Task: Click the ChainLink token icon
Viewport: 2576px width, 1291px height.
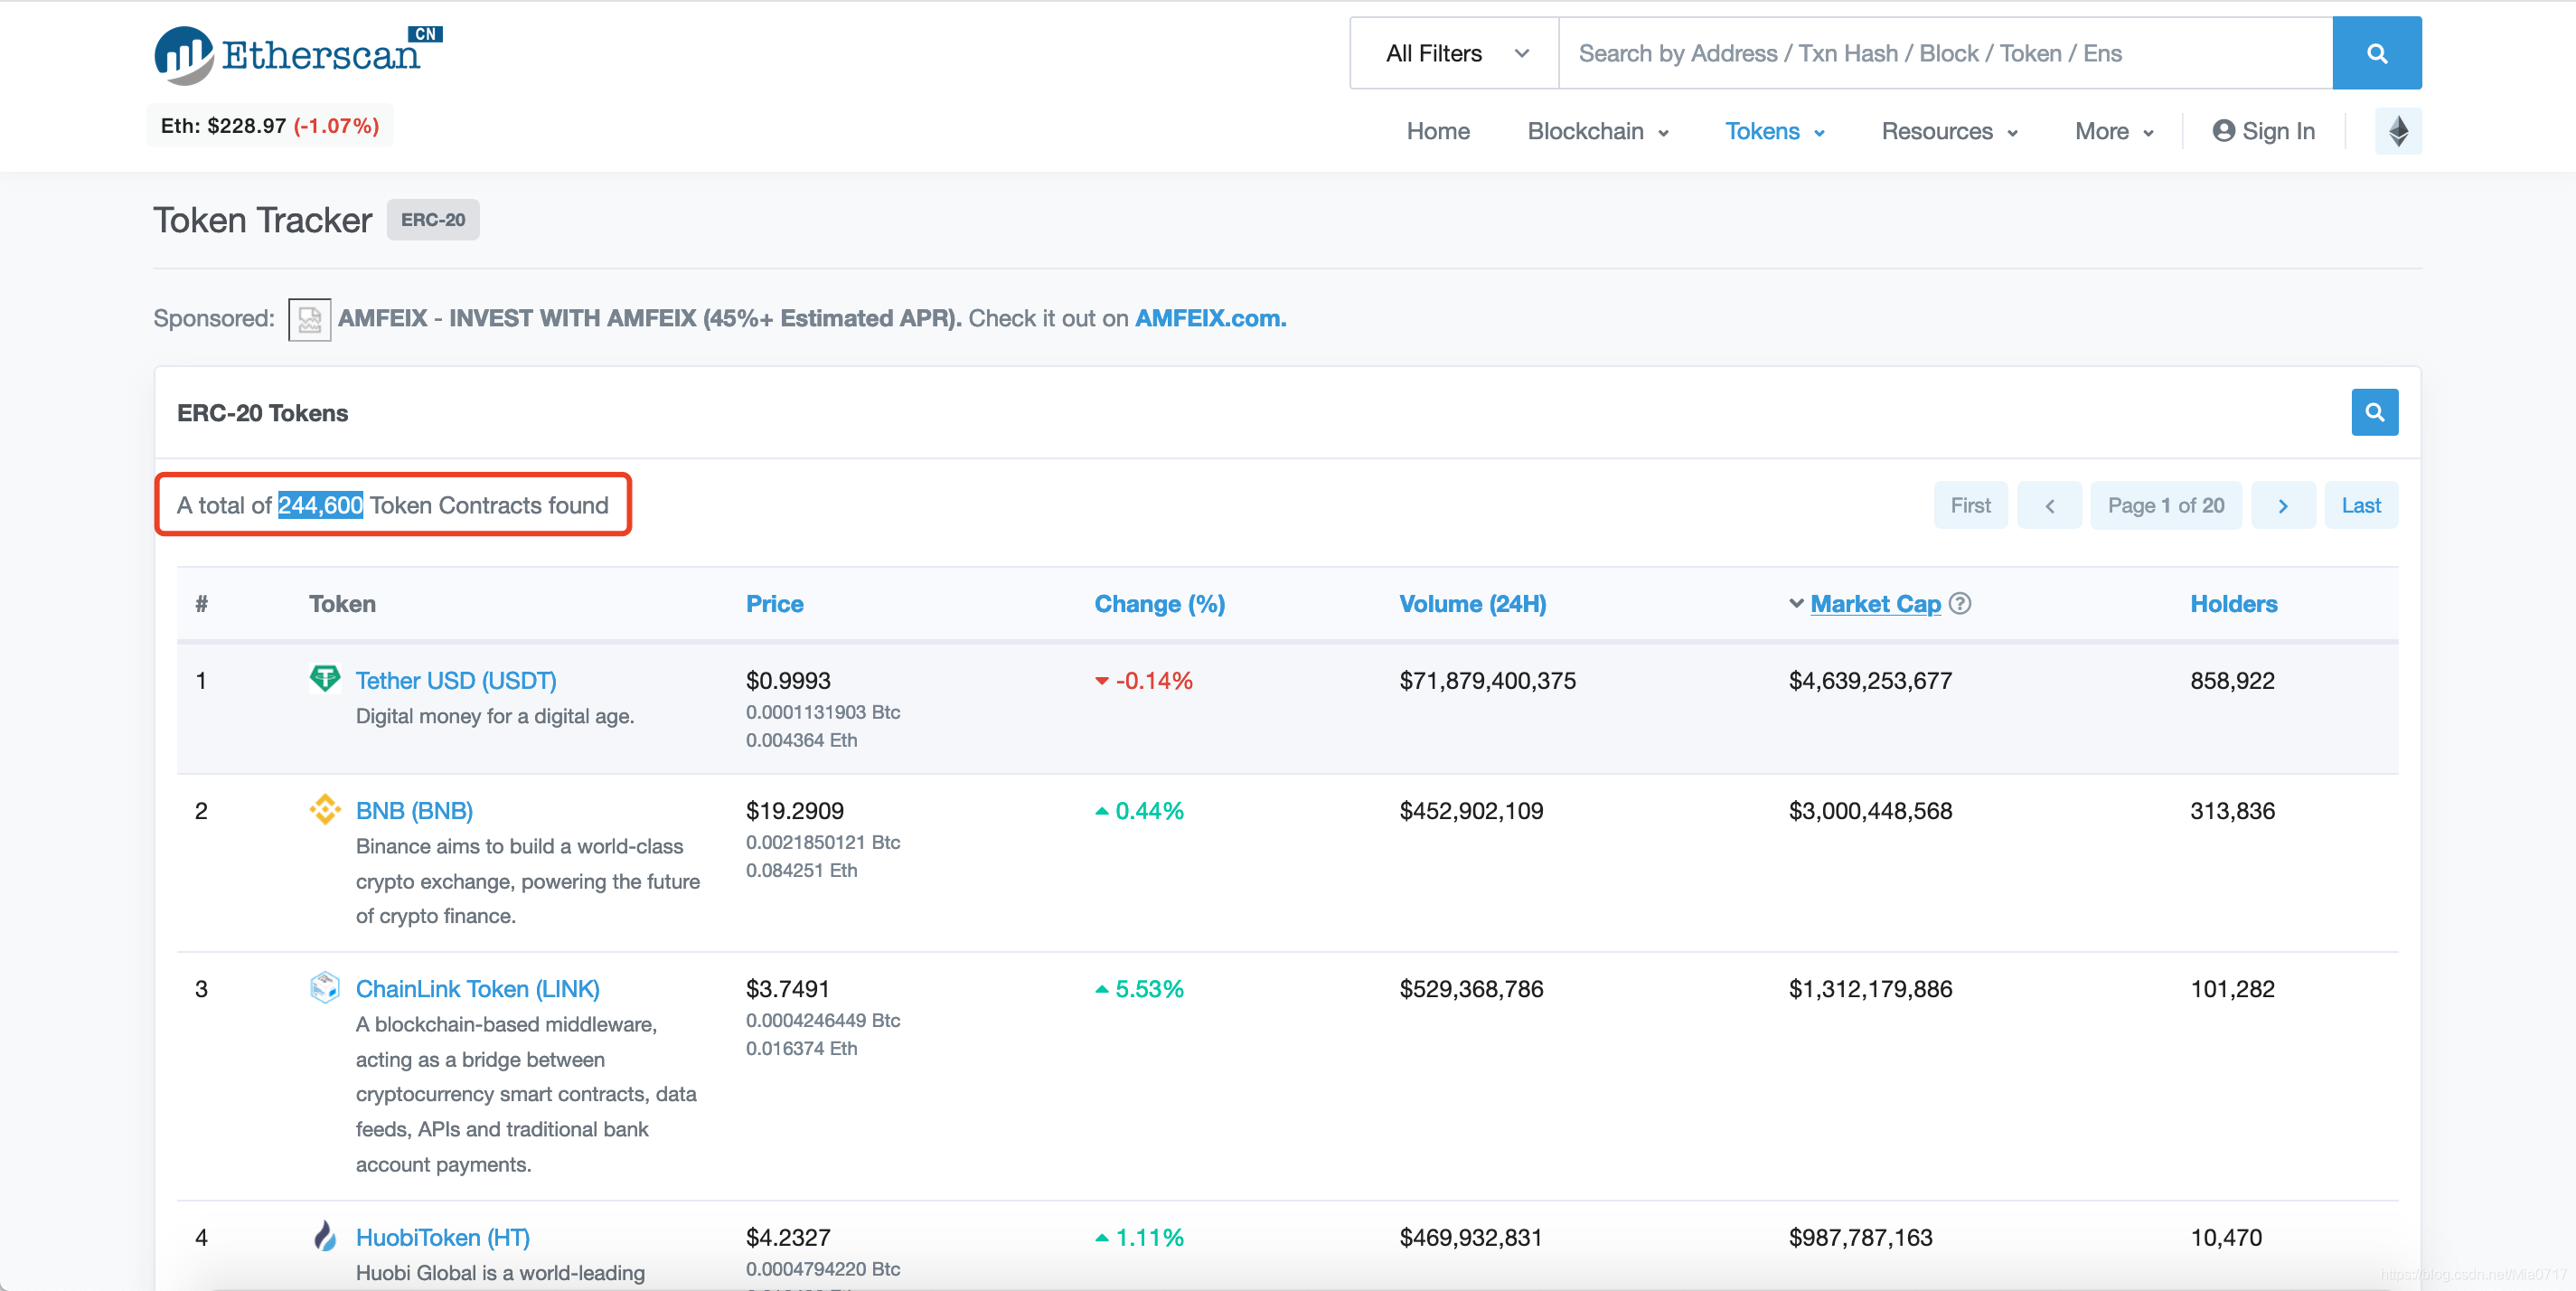Action: point(324,987)
